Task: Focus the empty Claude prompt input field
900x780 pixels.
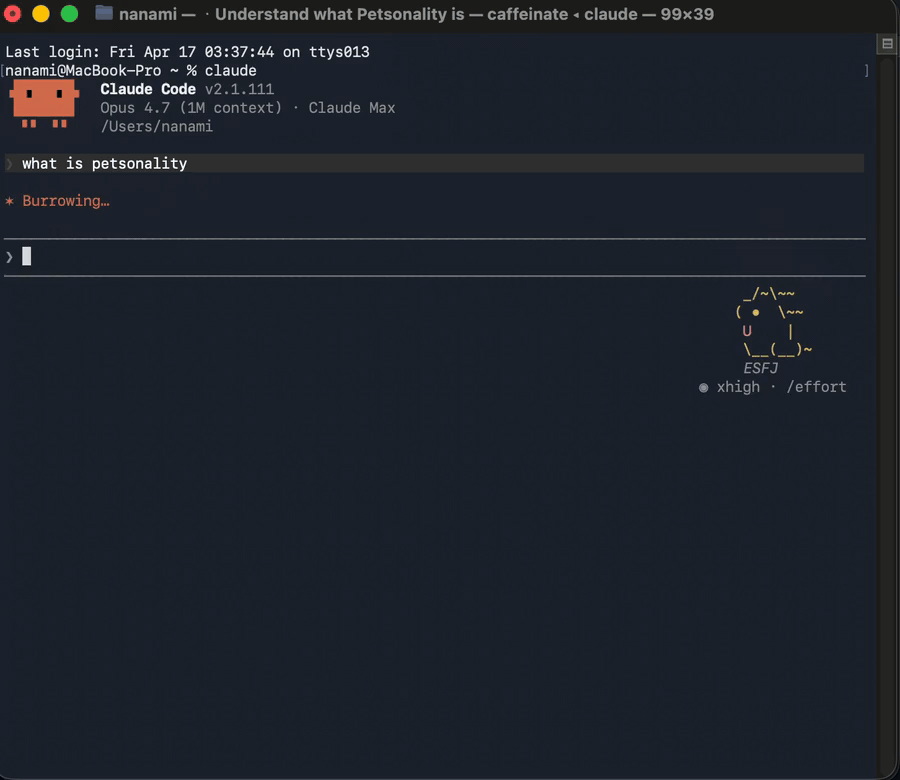Action: (x=435, y=257)
